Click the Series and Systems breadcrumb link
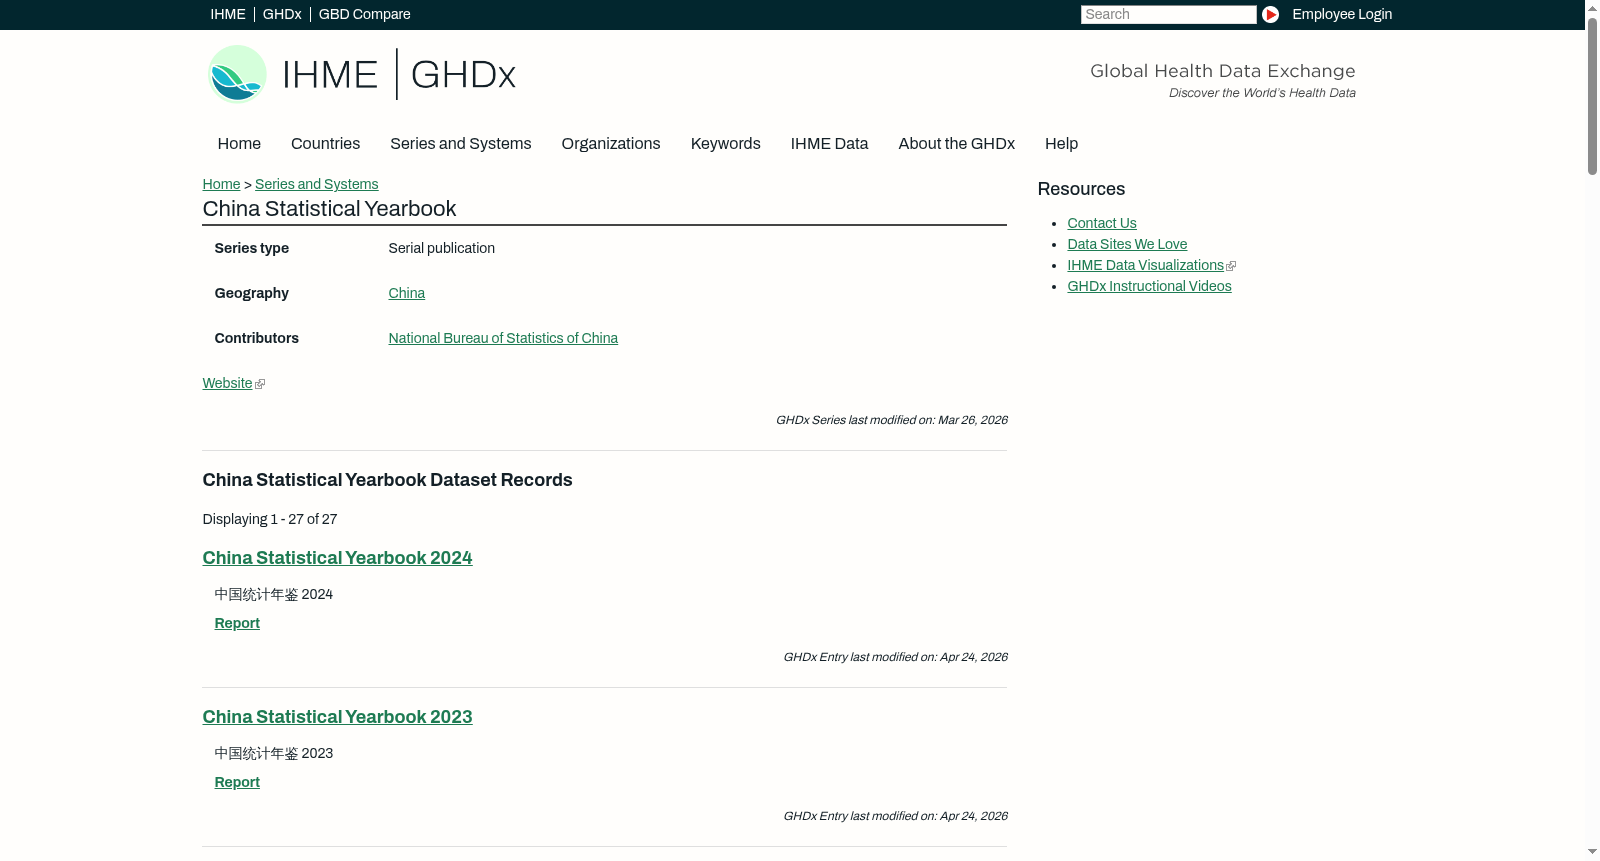Screen dimensions: 1600x861 (x=317, y=184)
